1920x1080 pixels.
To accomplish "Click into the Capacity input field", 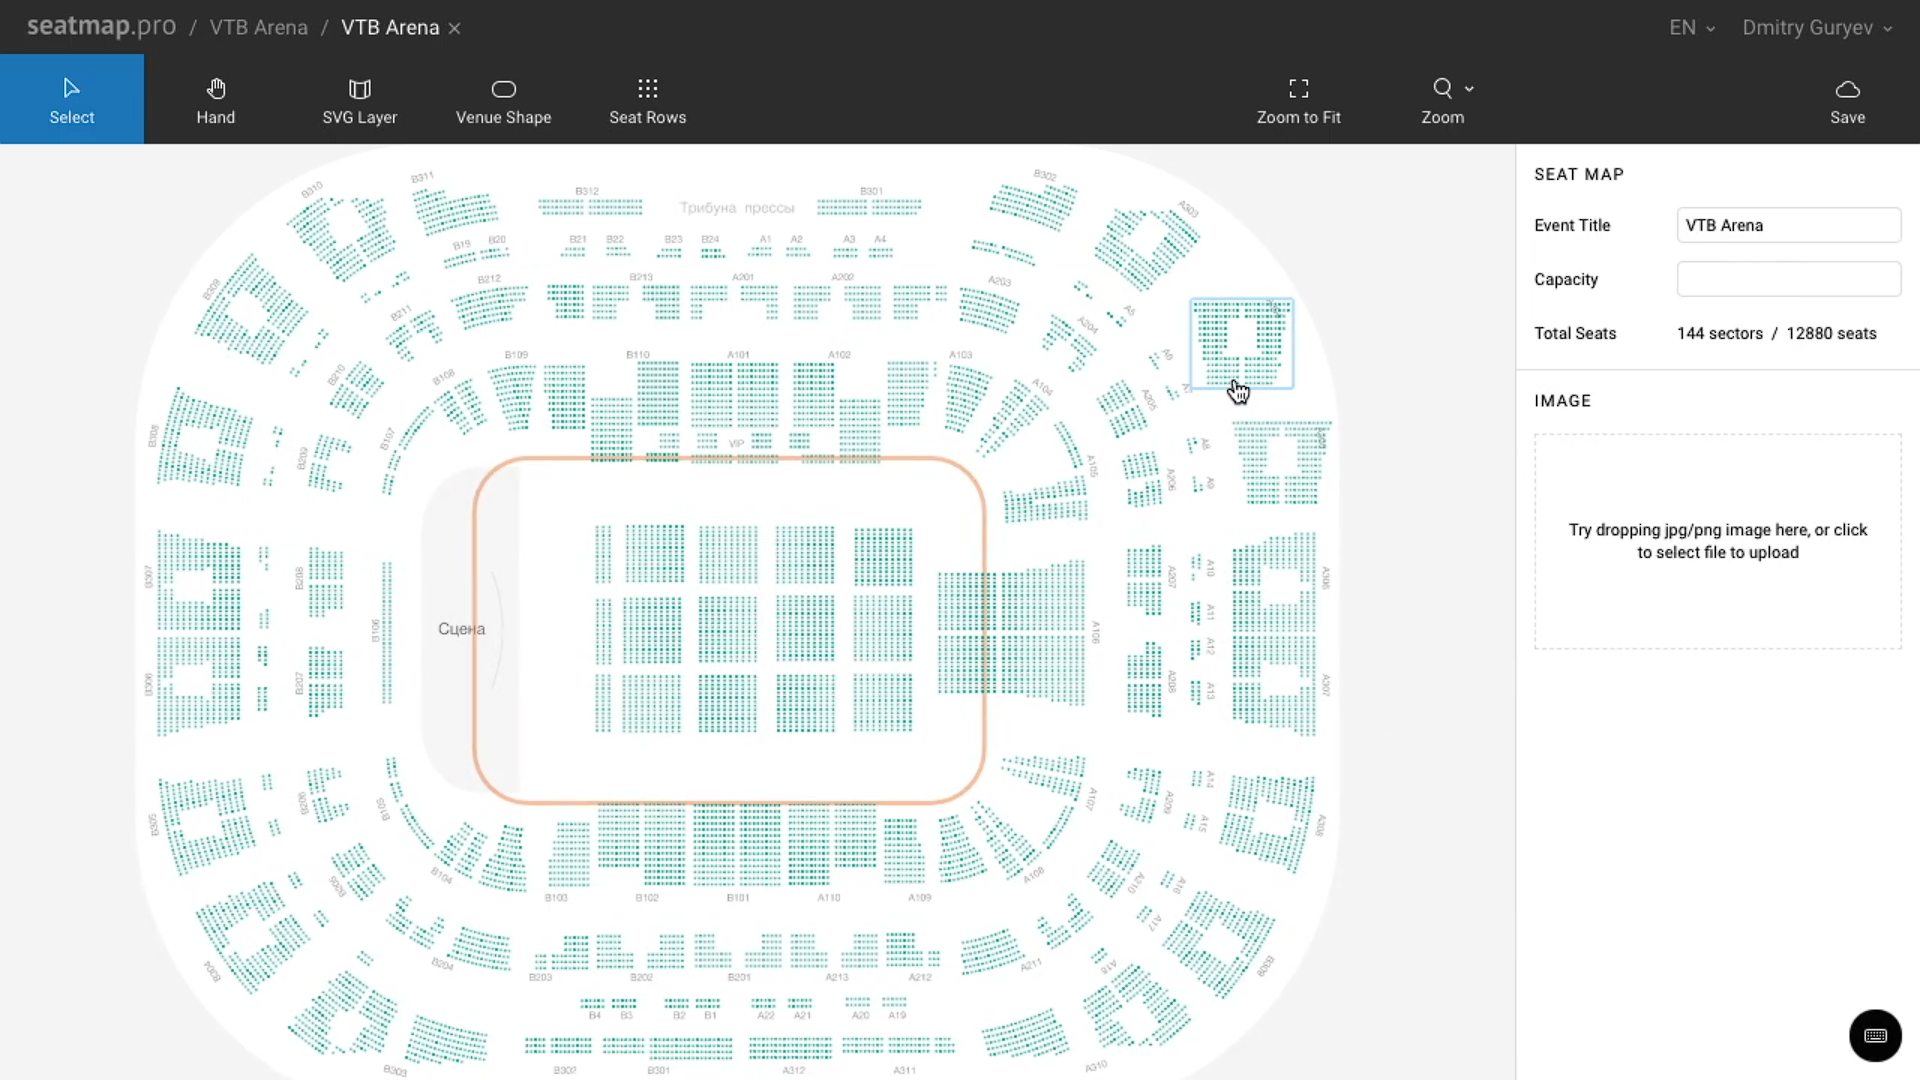I will 1788,279.
